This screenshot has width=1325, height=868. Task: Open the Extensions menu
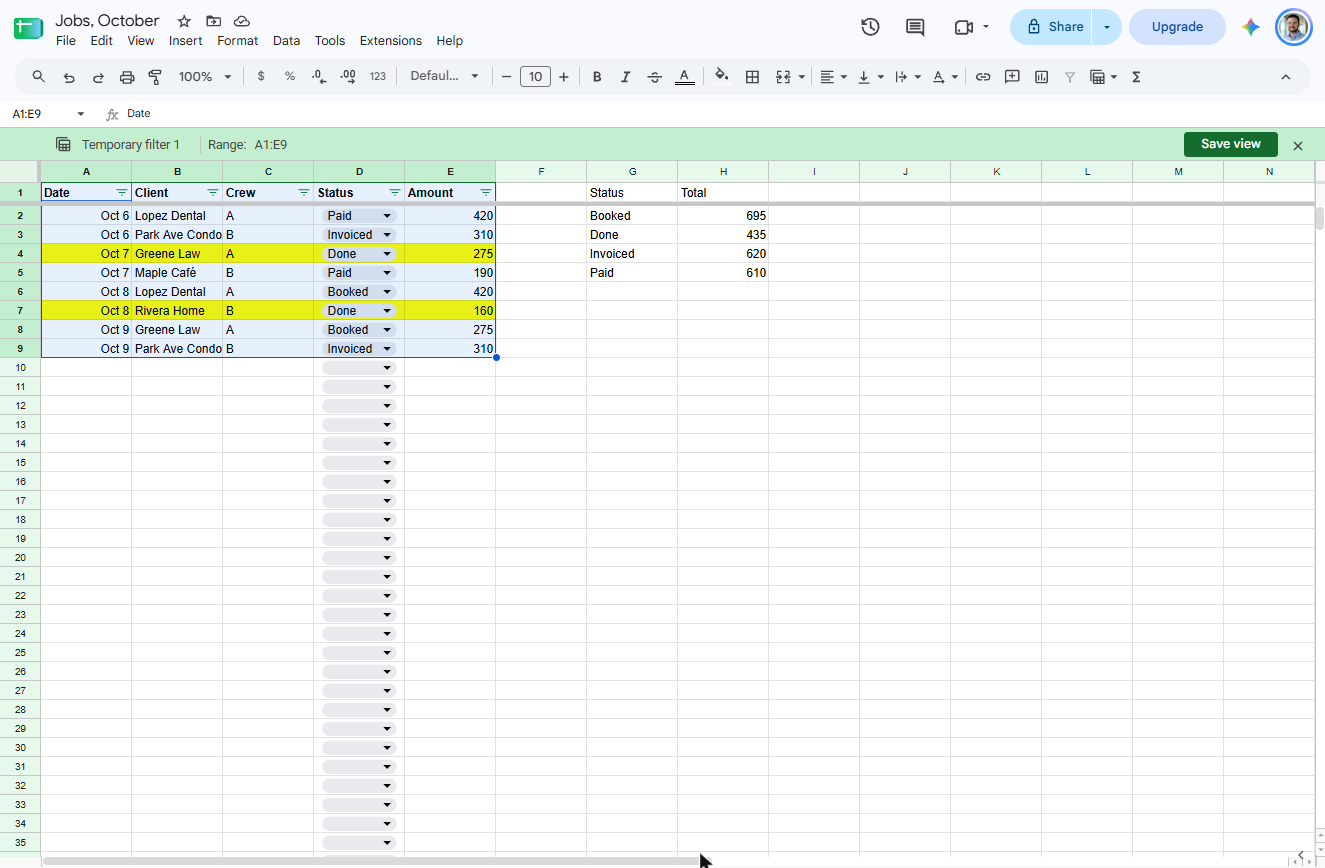391,41
